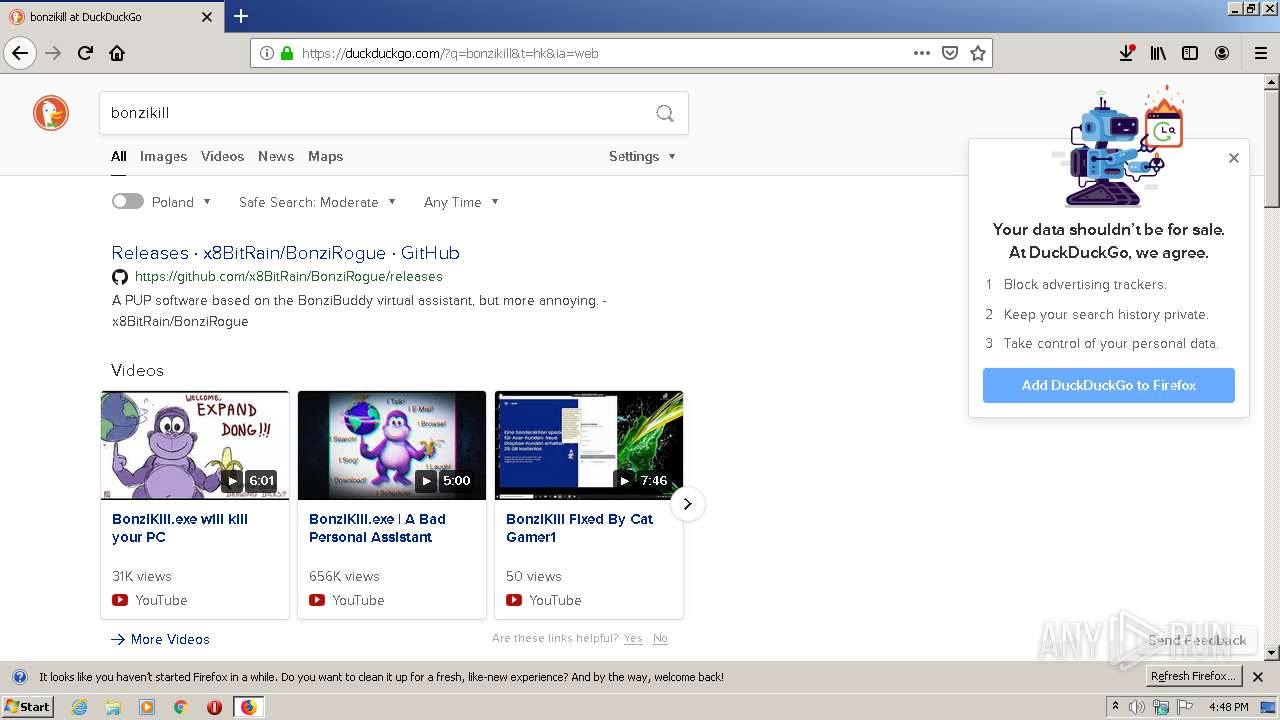Save page to Pocket
The image size is (1280, 720).
(x=950, y=53)
